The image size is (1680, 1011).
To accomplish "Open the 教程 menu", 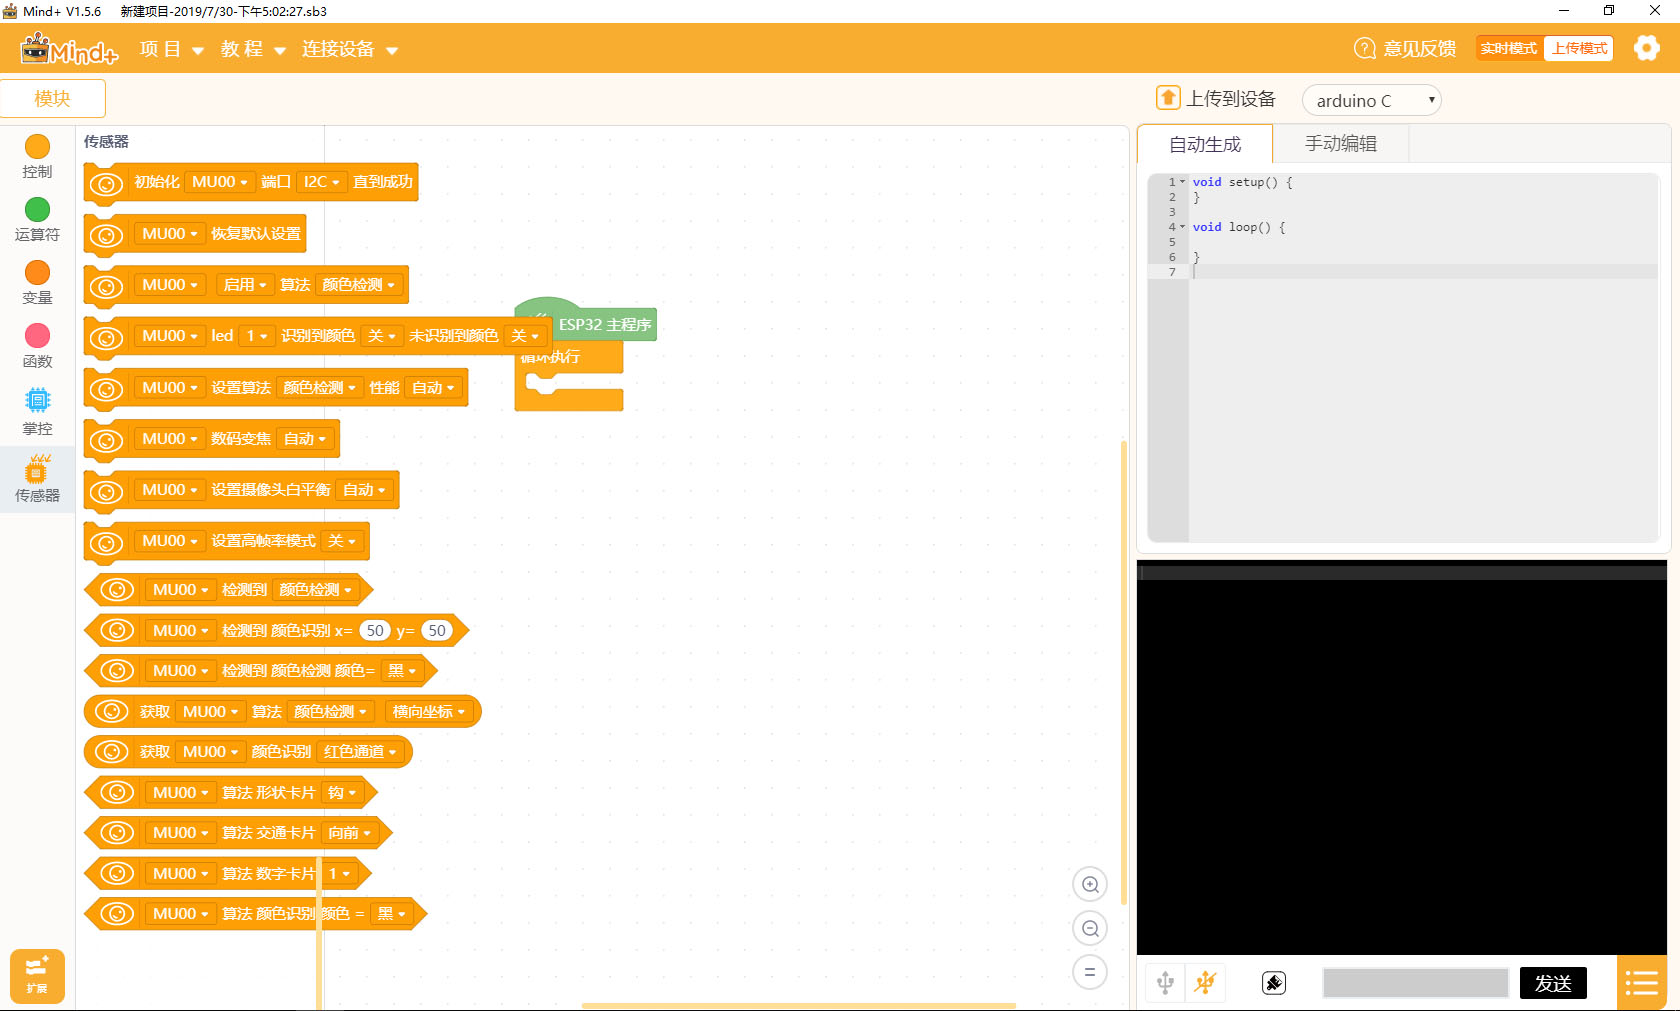I will [253, 49].
